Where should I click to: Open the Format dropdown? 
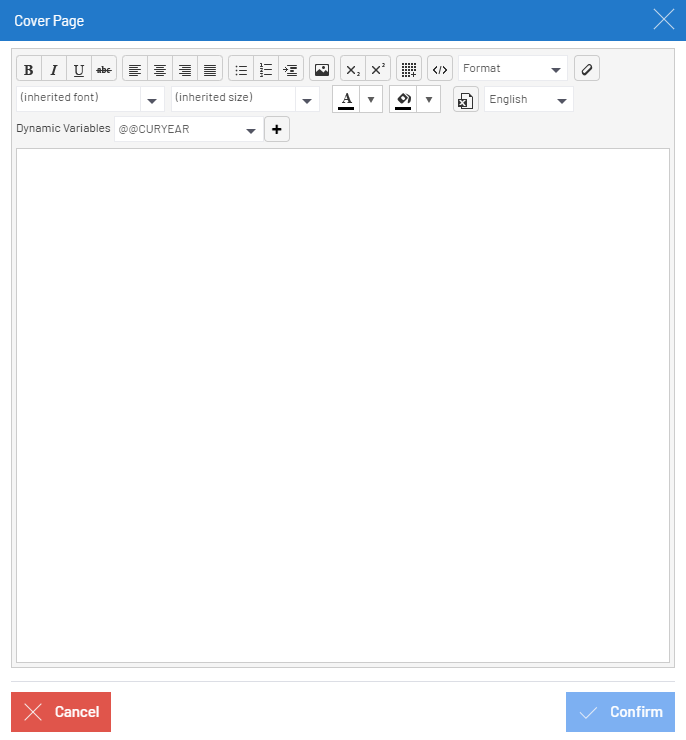coord(512,69)
